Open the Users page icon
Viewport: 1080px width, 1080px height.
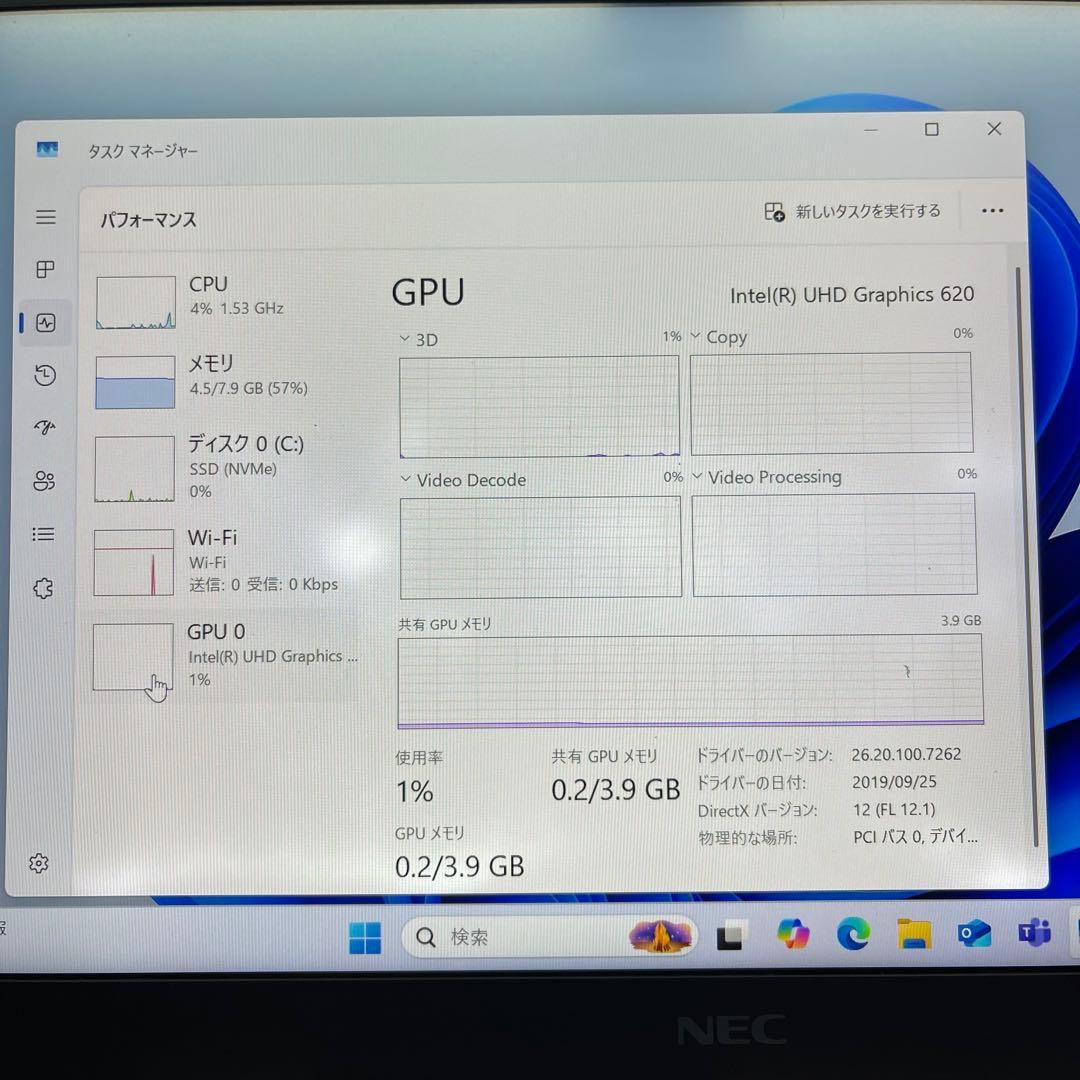(44, 481)
